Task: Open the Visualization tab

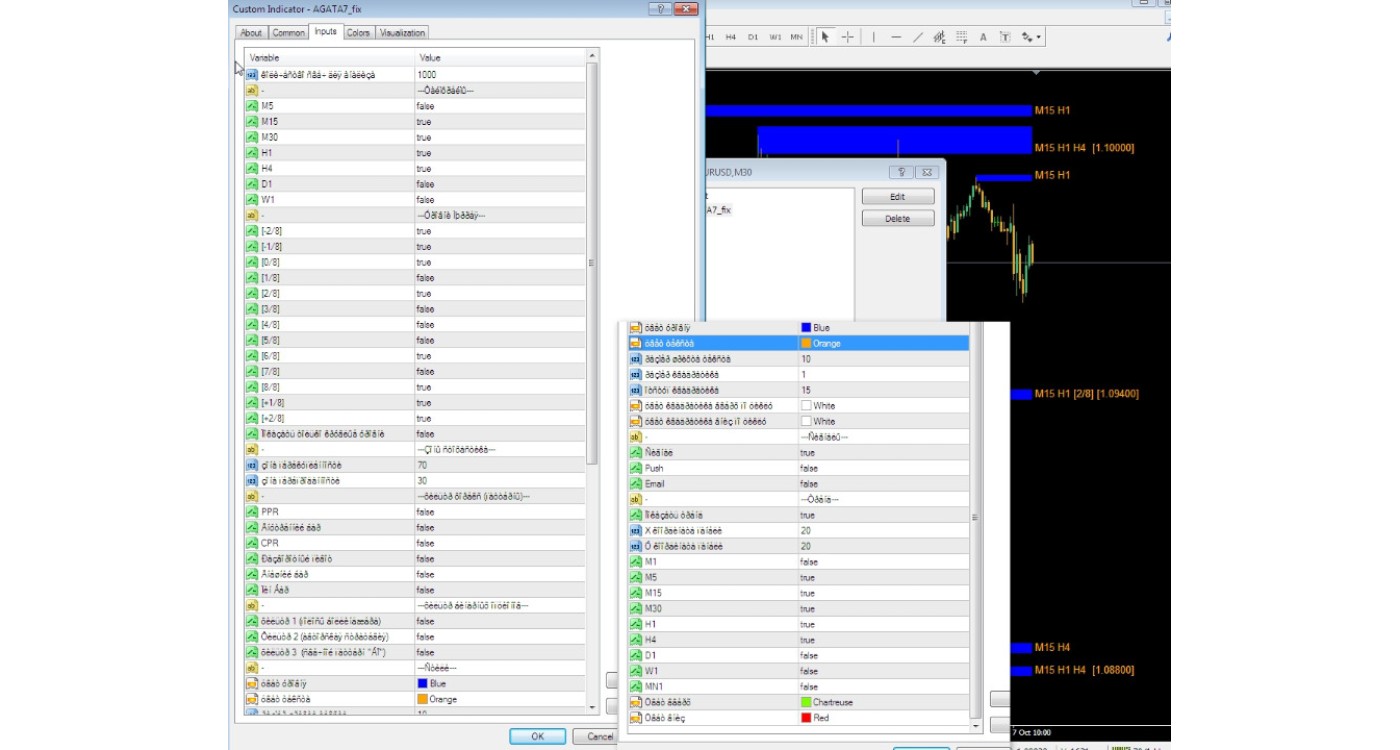Action: 402,33
